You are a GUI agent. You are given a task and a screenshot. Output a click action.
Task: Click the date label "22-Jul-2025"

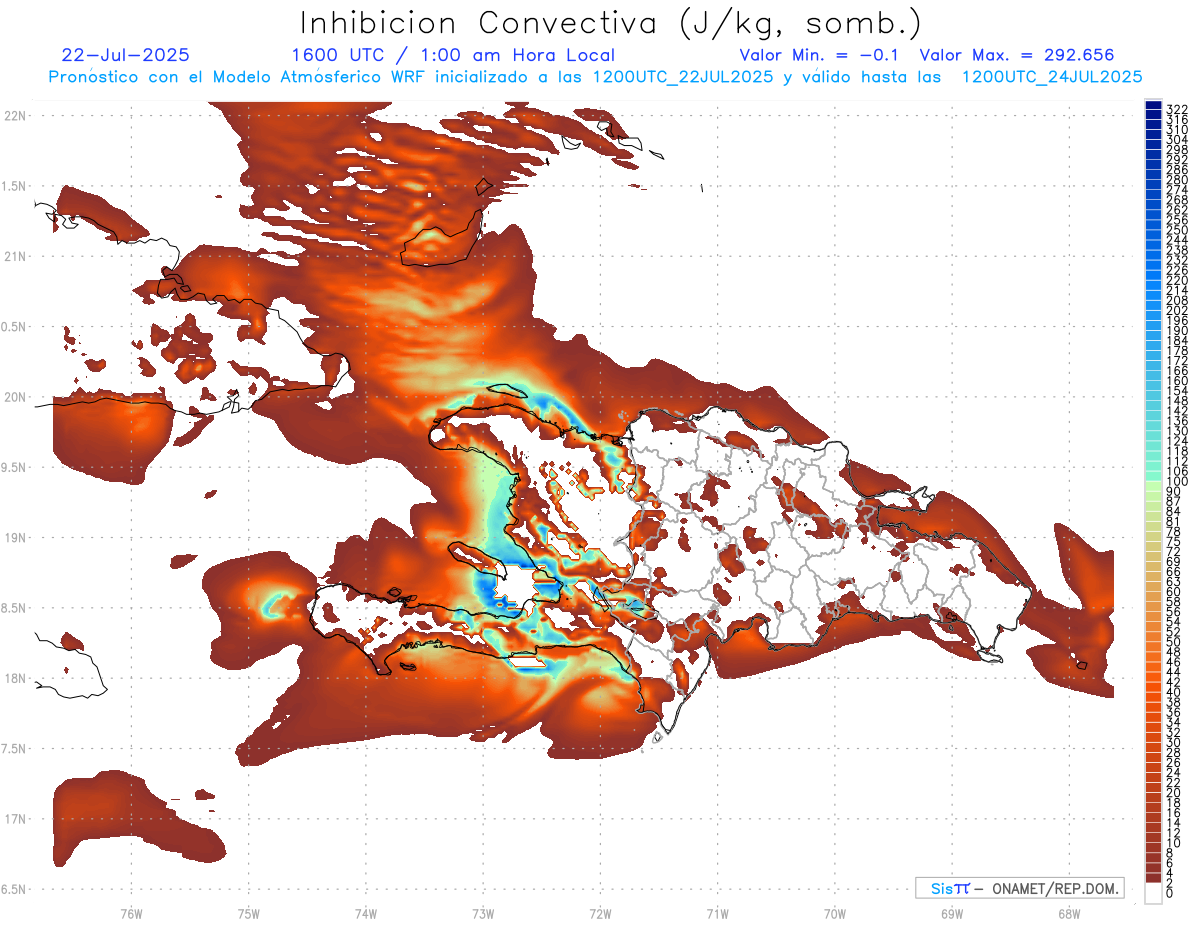(125, 55)
